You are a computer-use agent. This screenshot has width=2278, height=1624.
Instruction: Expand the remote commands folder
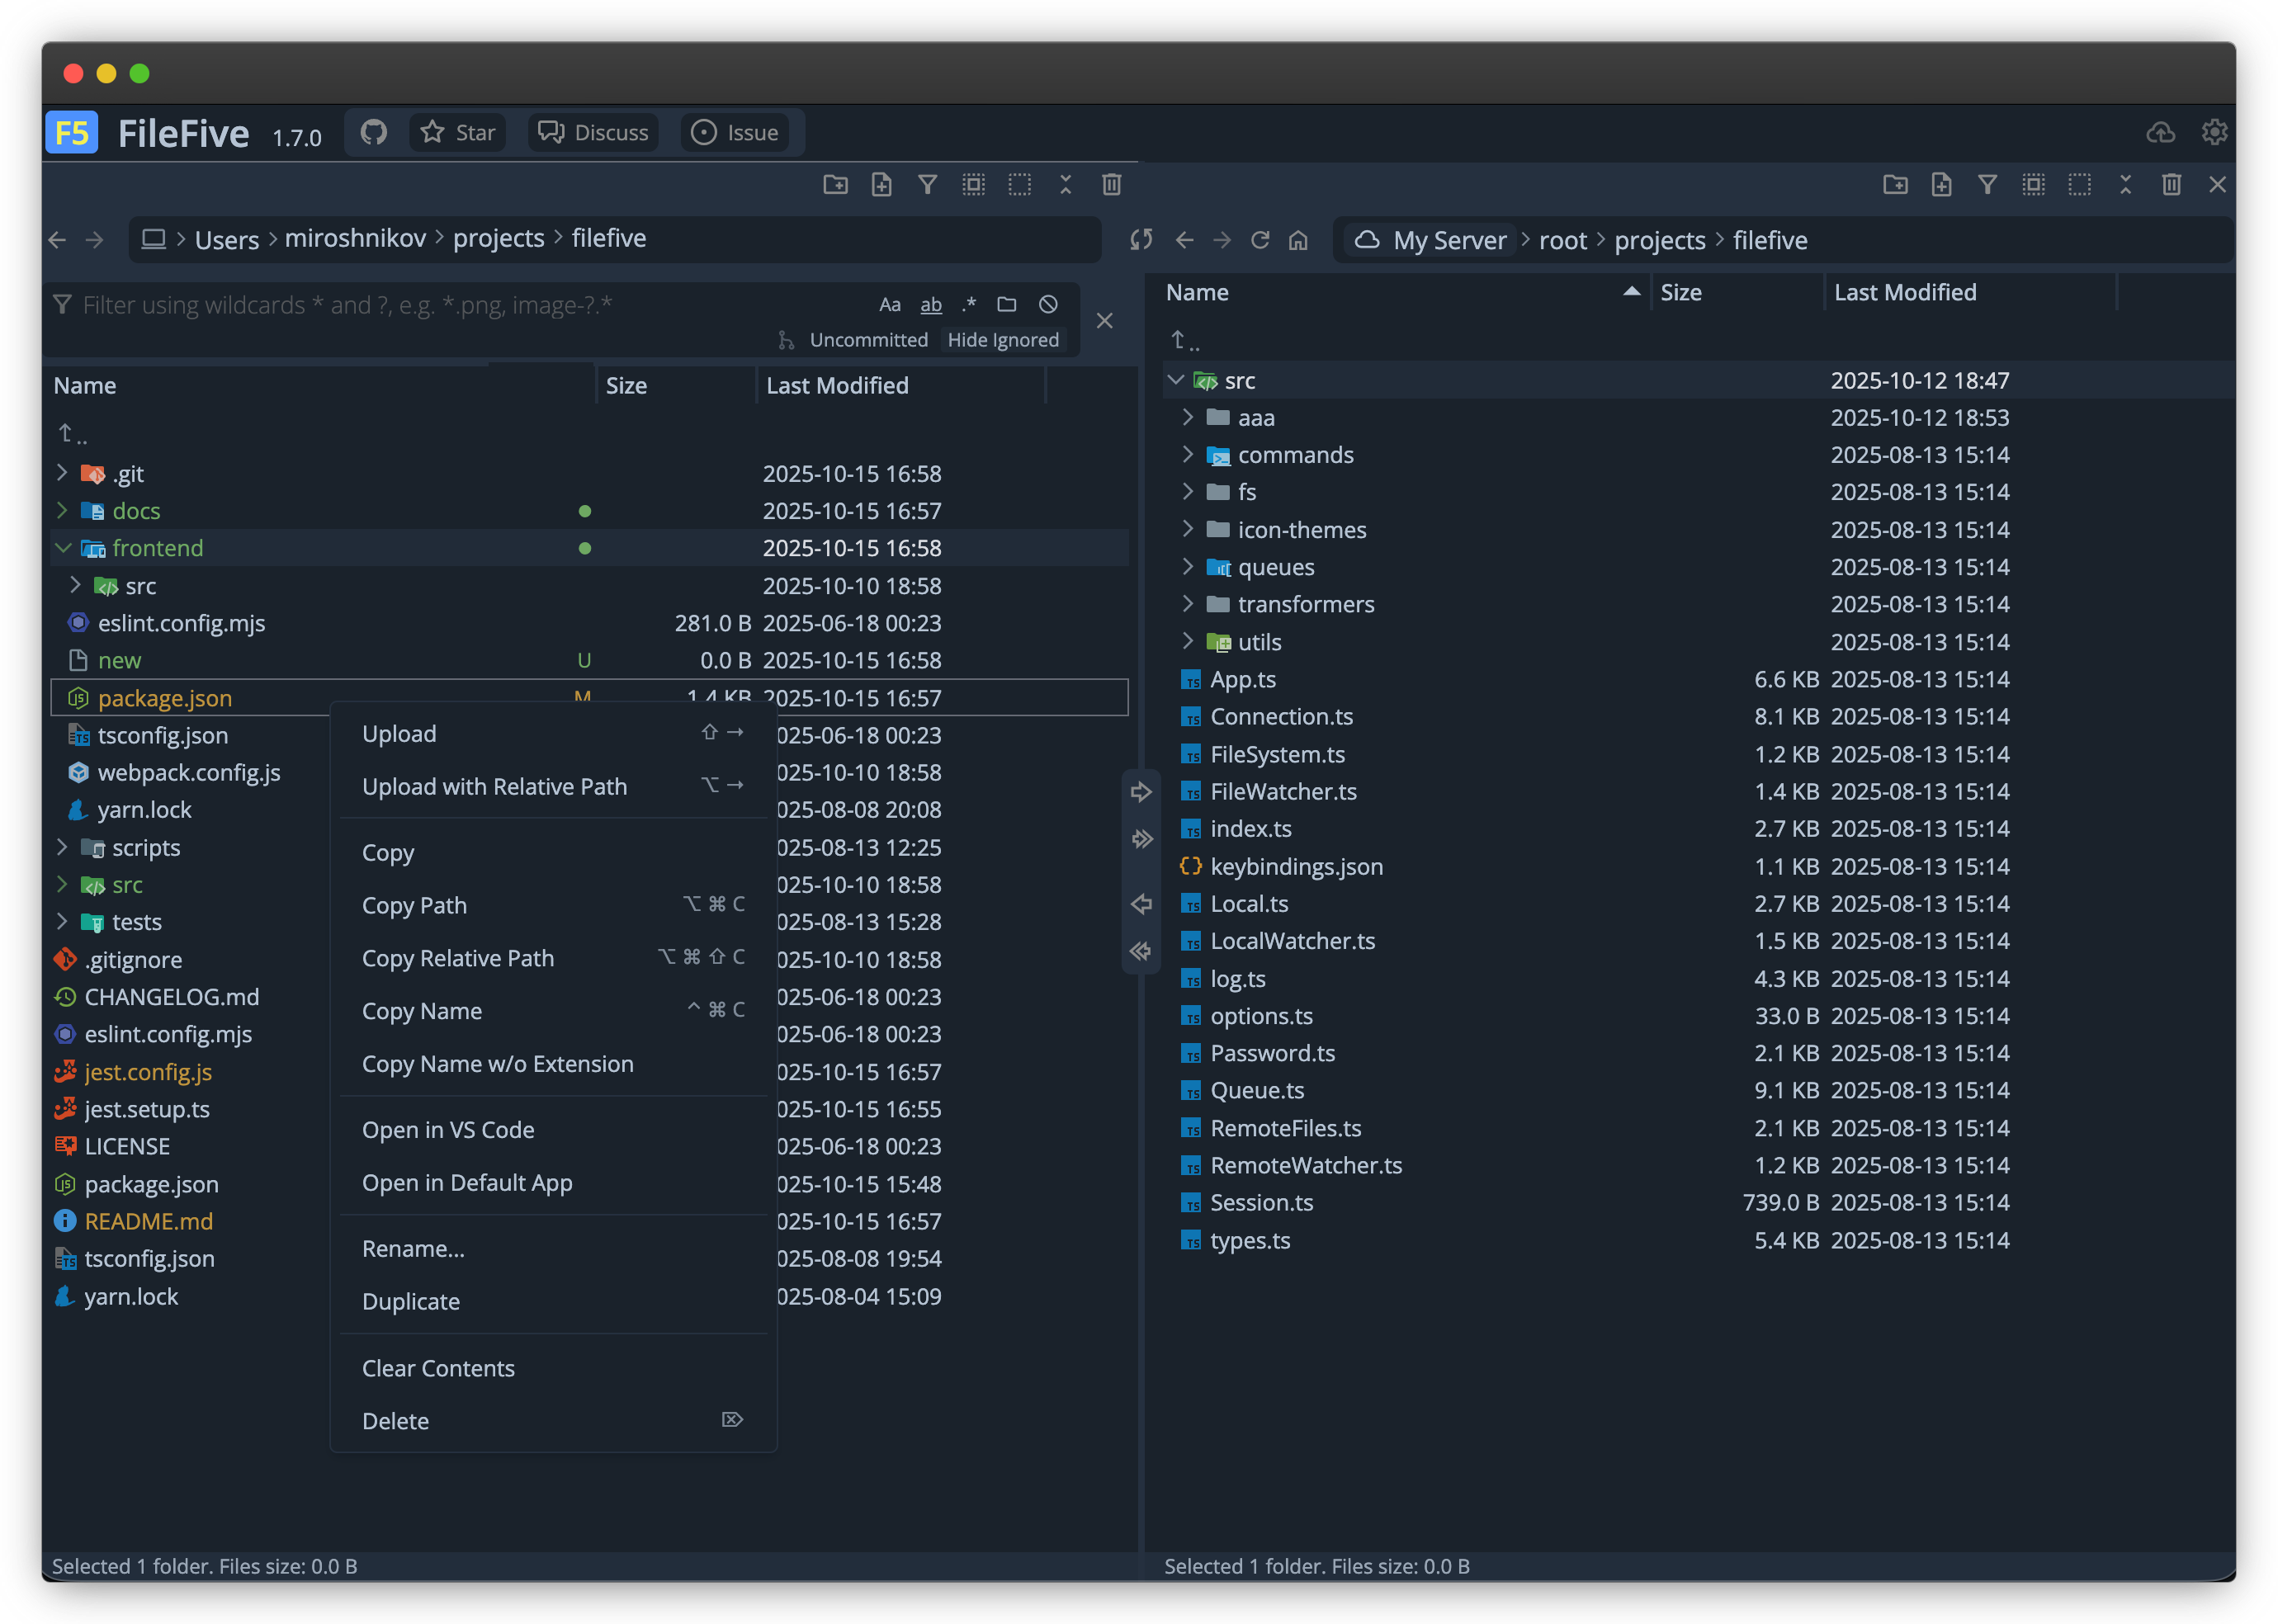(1188, 455)
